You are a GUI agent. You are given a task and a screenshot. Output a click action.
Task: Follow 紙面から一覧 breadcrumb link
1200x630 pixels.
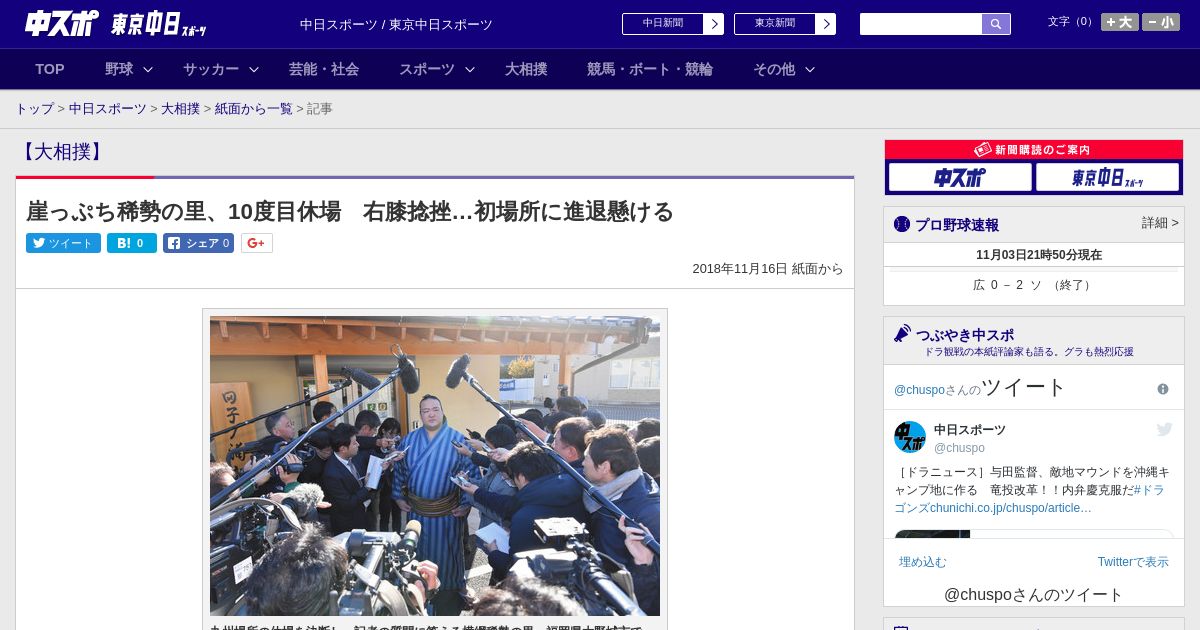coord(254,108)
